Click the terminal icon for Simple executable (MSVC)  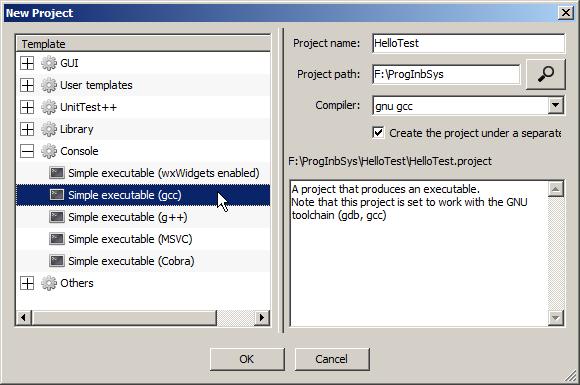coord(57,239)
